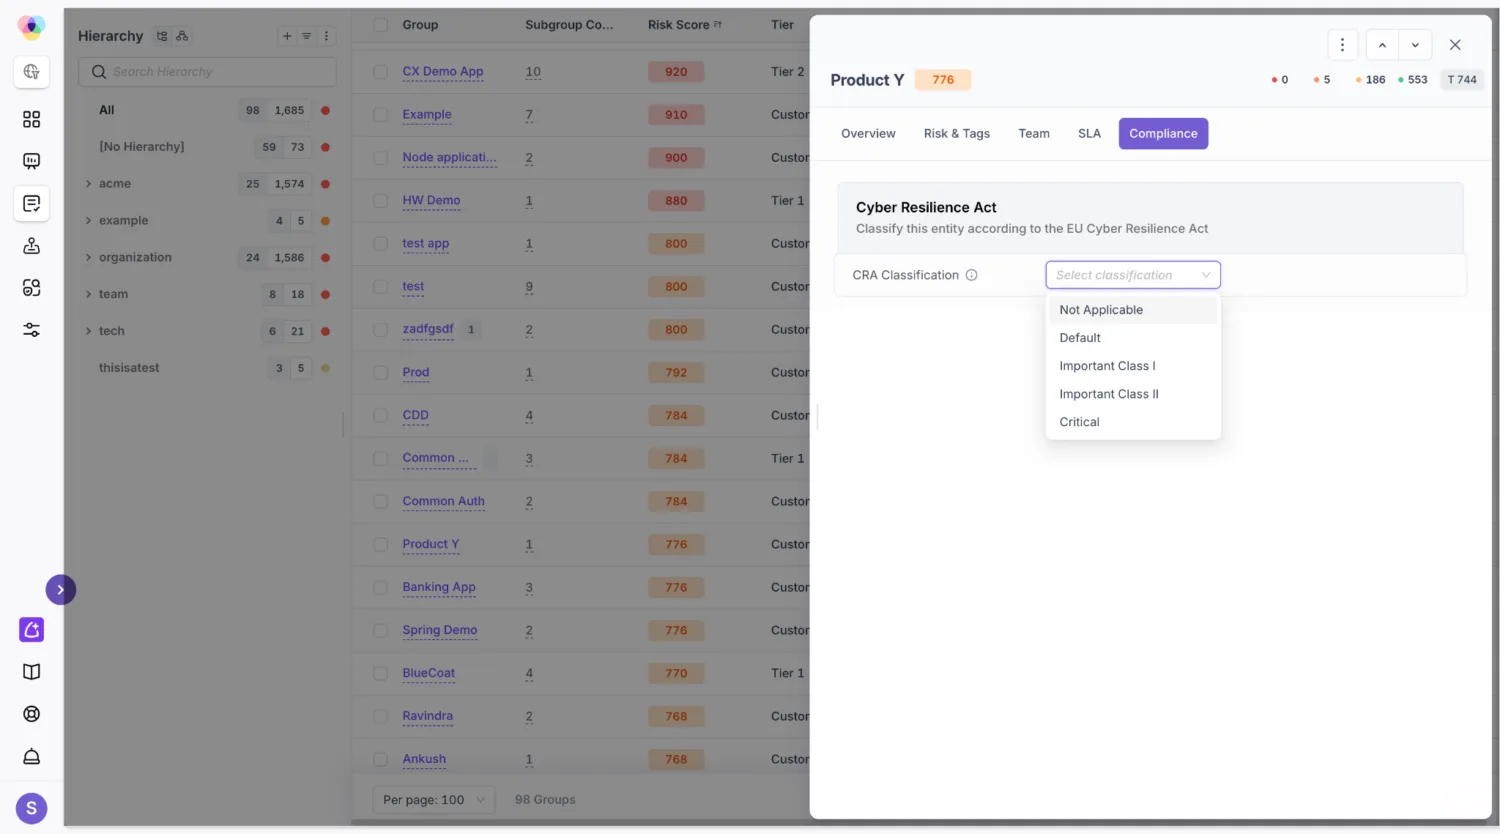Viewport: 1500px width, 834px height.
Task: Open the notifications bell icon in sidebar
Action: tap(31, 757)
